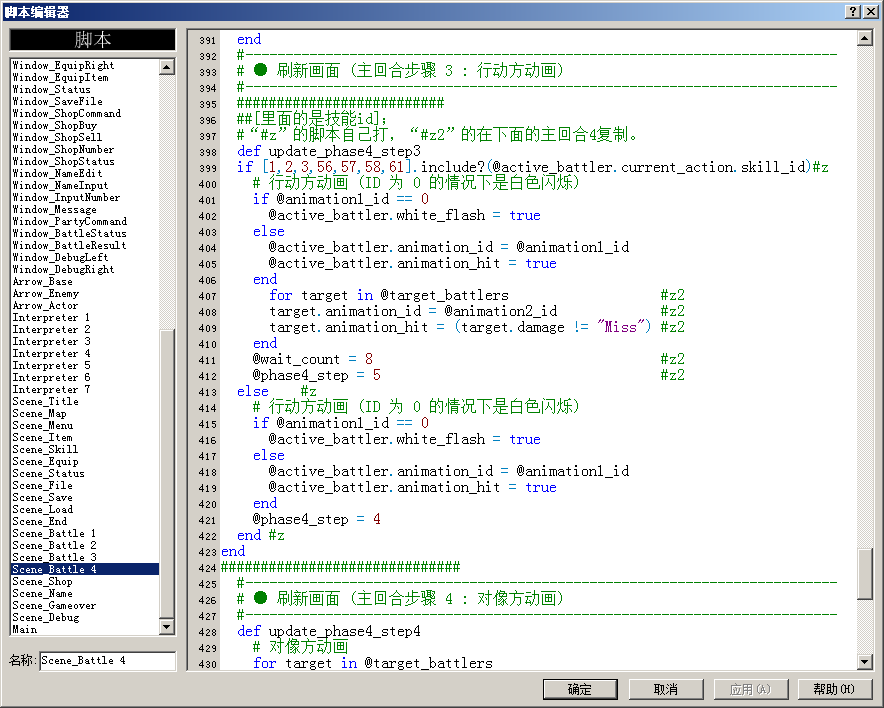Click script list scroll down arrow
The height and width of the screenshot is (708, 884).
click(167, 626)
